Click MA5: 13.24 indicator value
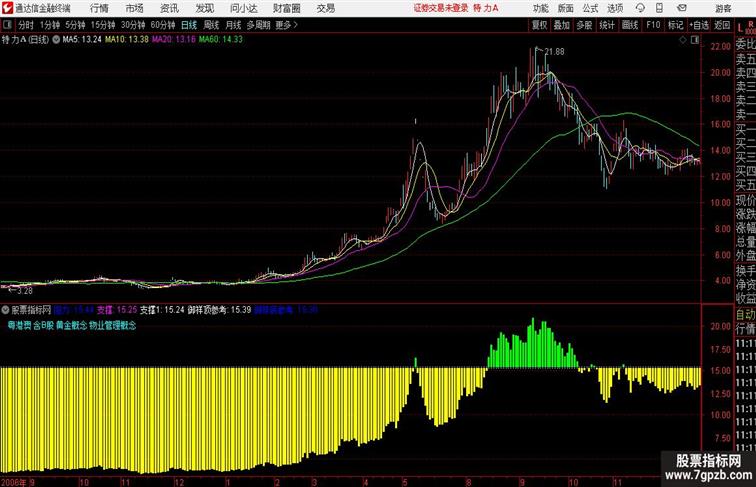 [82, 40]
